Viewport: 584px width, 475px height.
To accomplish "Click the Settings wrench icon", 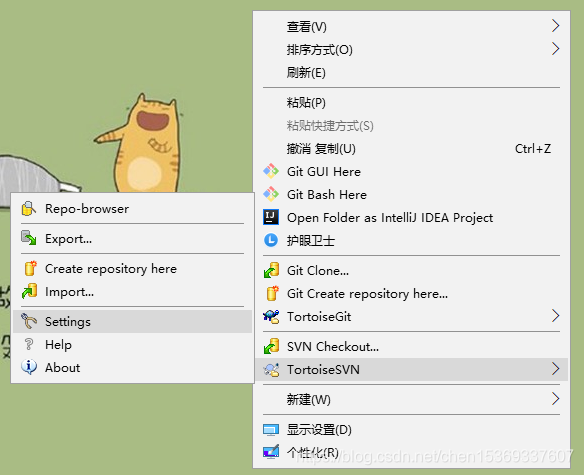I will click(x=29, y=321).
